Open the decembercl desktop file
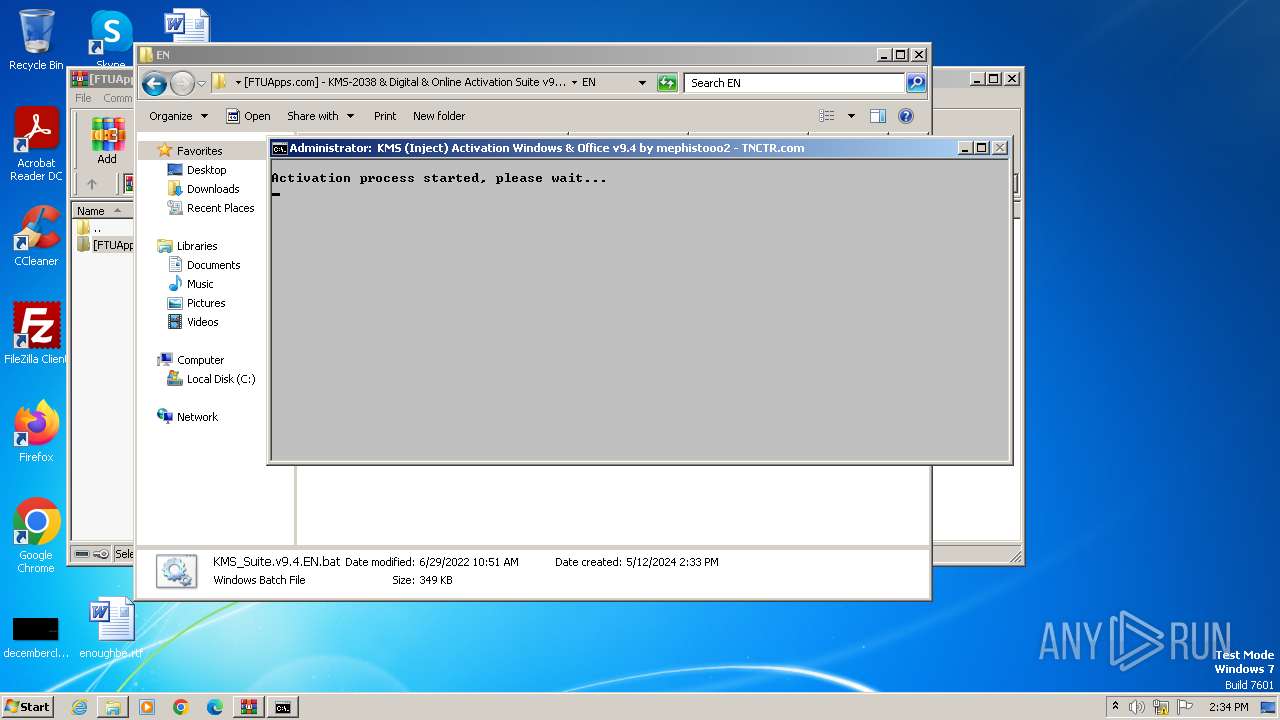This screenshot has height=720, width=1280. pos(36,636)
